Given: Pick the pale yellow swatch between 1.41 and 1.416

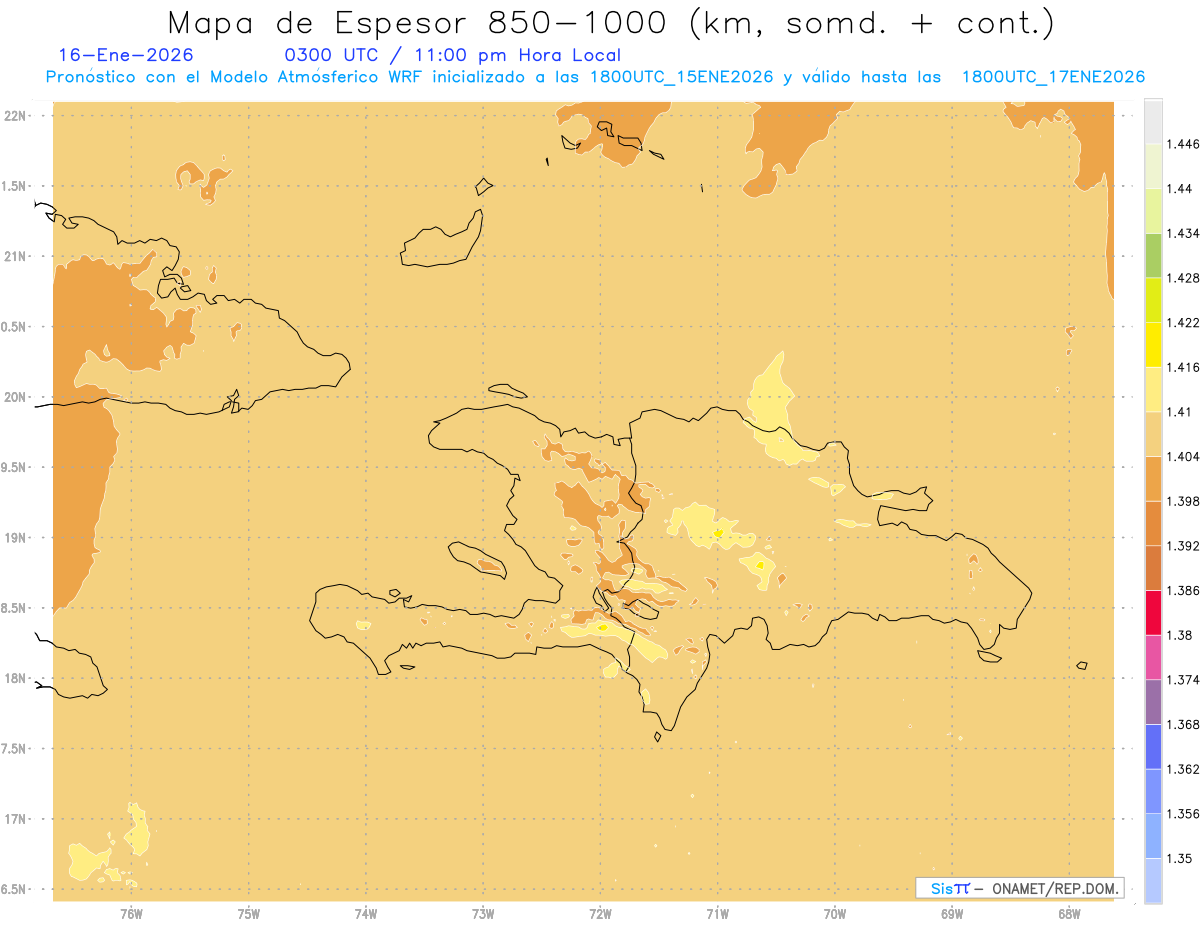Looking at the screenshot, I should point(1153,389).
